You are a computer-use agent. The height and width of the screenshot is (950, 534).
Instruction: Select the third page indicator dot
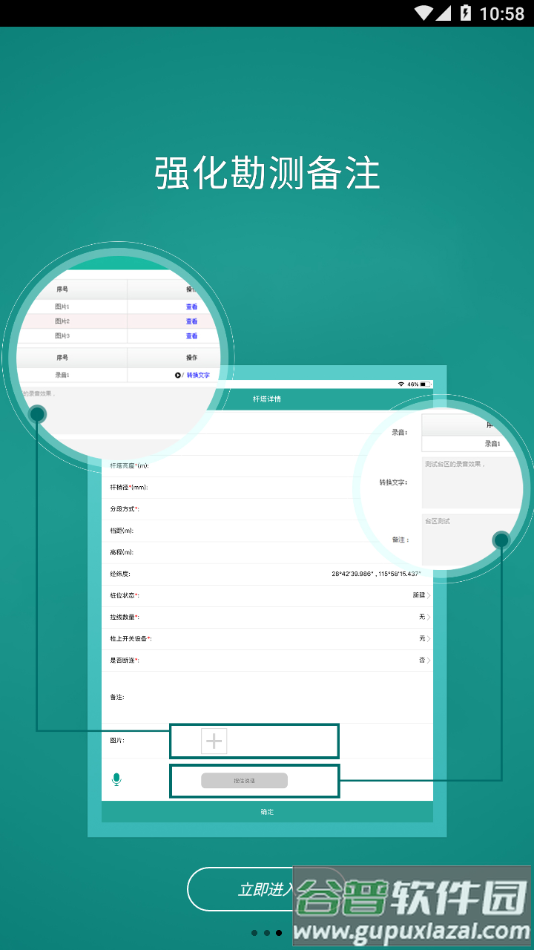pyautogui.click(x=279, y=933)
